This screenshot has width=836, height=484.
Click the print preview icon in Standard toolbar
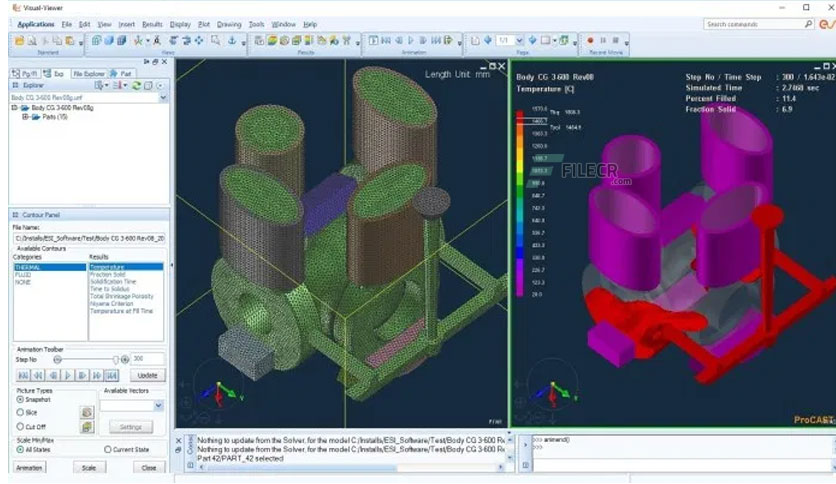coord(32,41)
